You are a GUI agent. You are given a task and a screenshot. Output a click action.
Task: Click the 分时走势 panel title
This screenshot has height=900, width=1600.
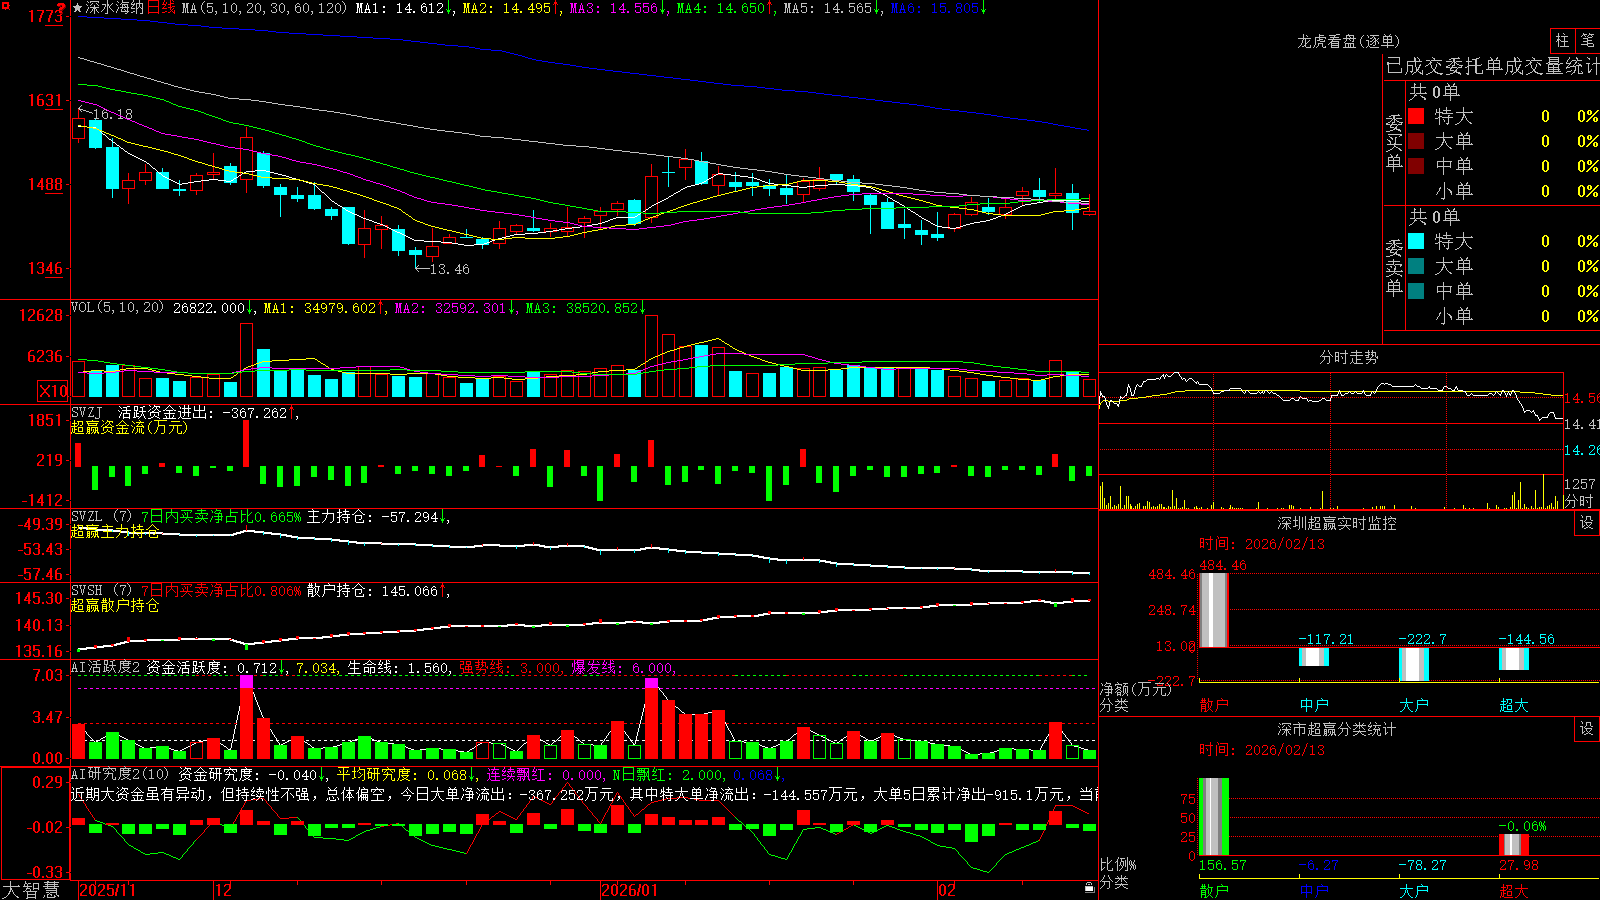(1348, 357)
